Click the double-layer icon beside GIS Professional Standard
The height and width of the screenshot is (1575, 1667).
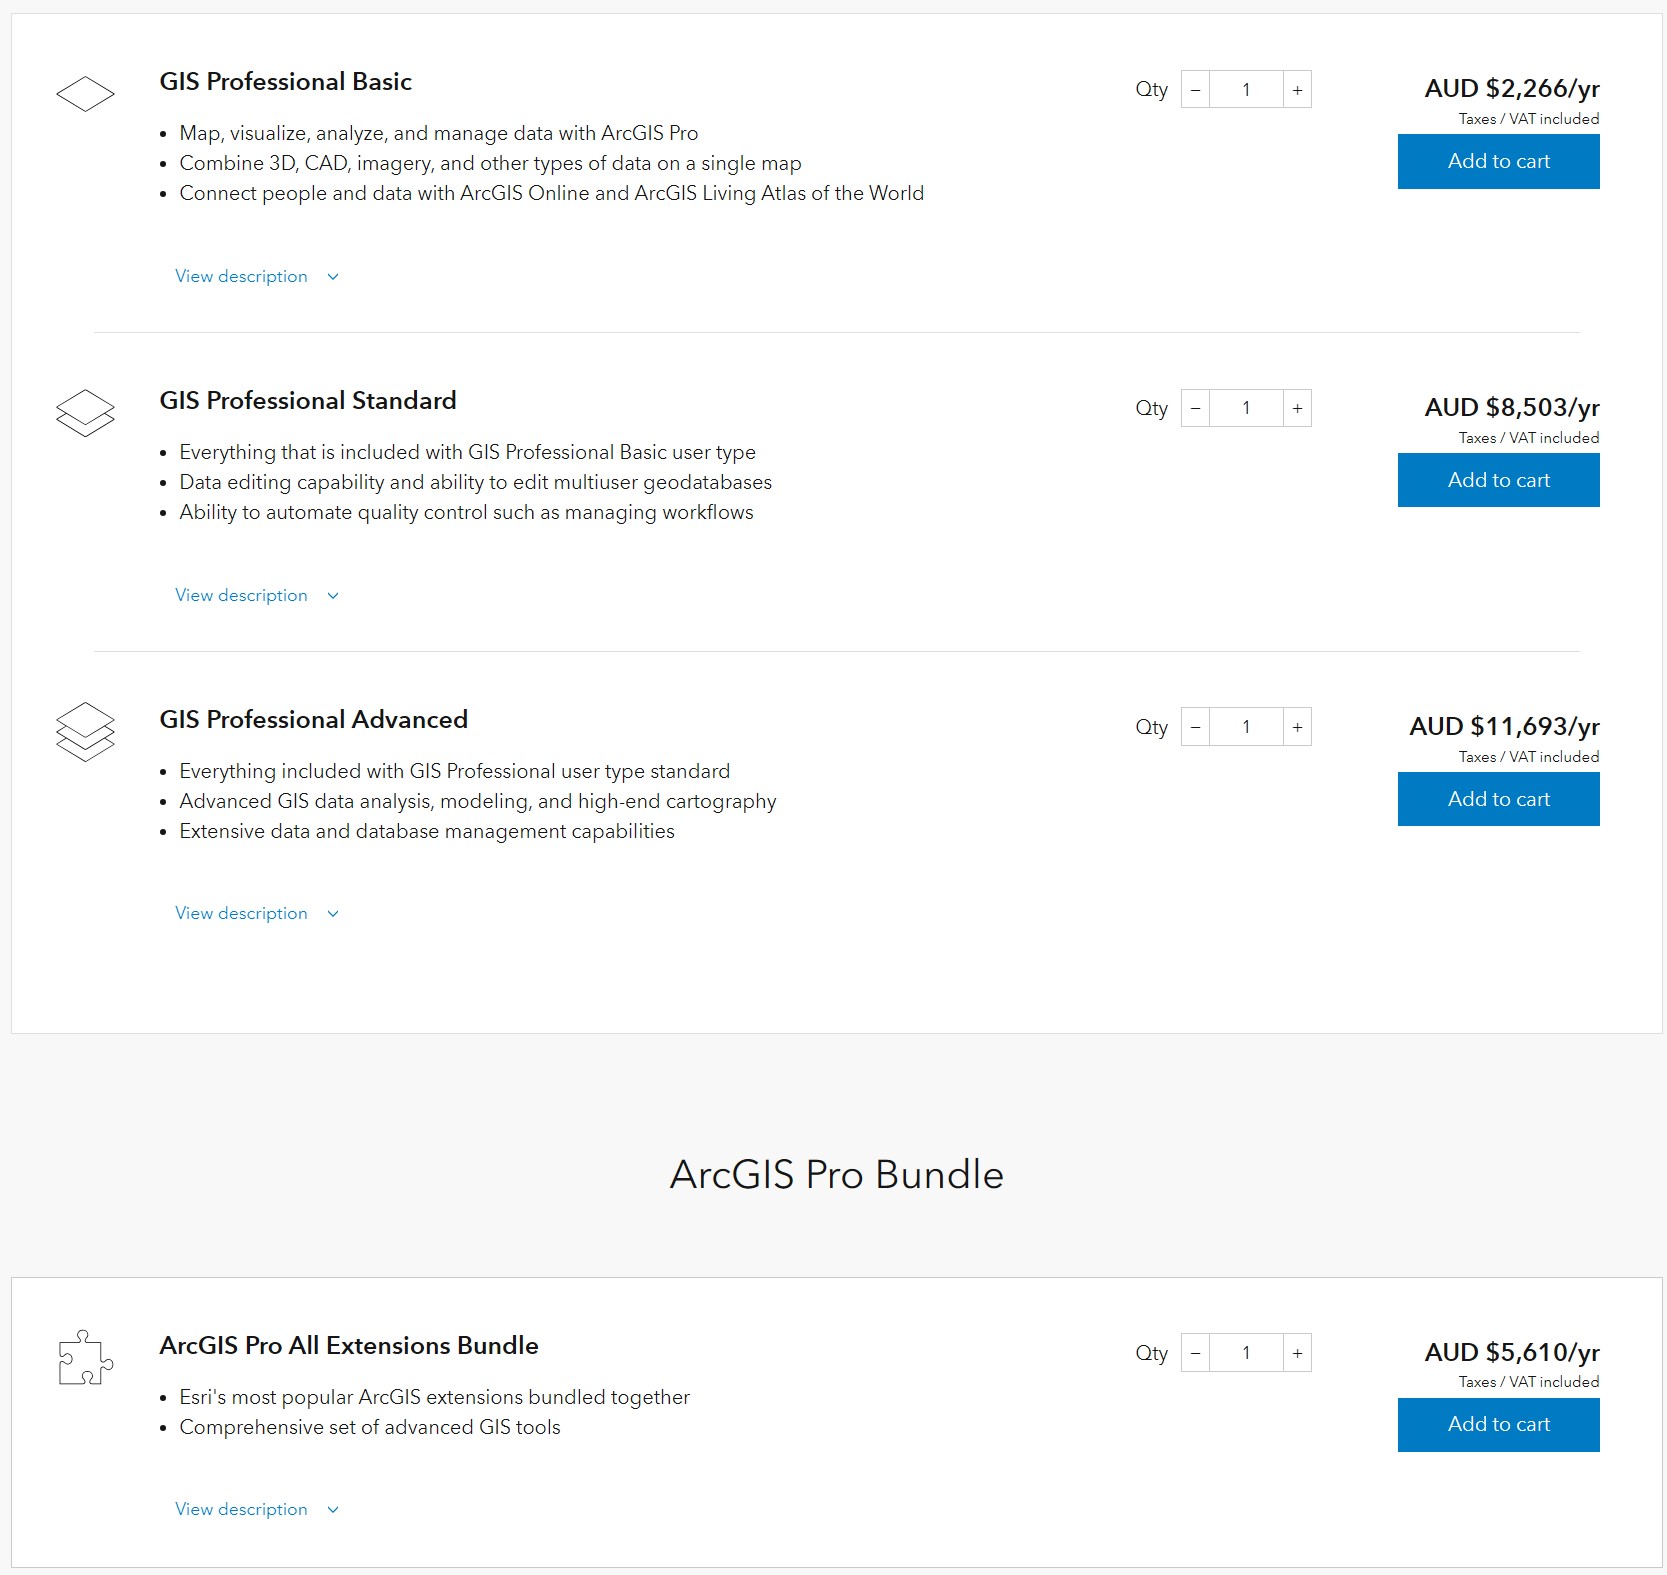tap(85, 413)
